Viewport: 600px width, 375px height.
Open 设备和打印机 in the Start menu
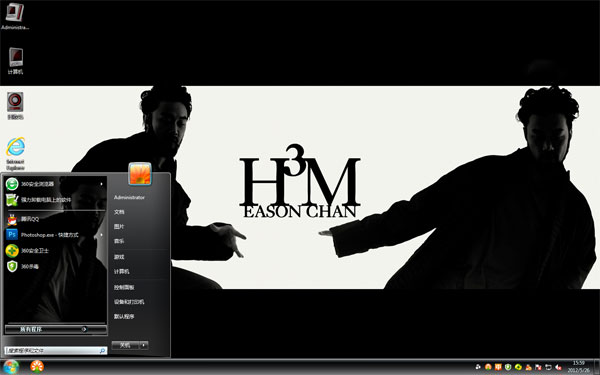click(x=129, y=302)
